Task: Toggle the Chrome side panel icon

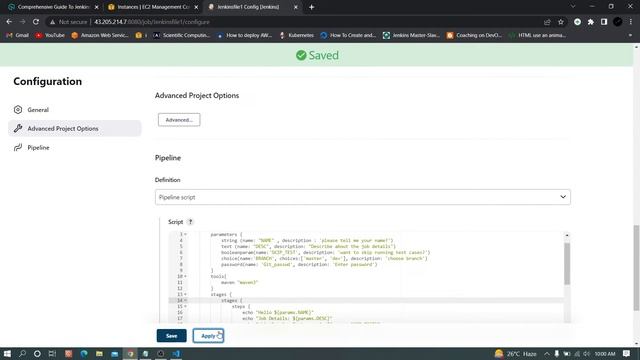Action: click(604, 22)
